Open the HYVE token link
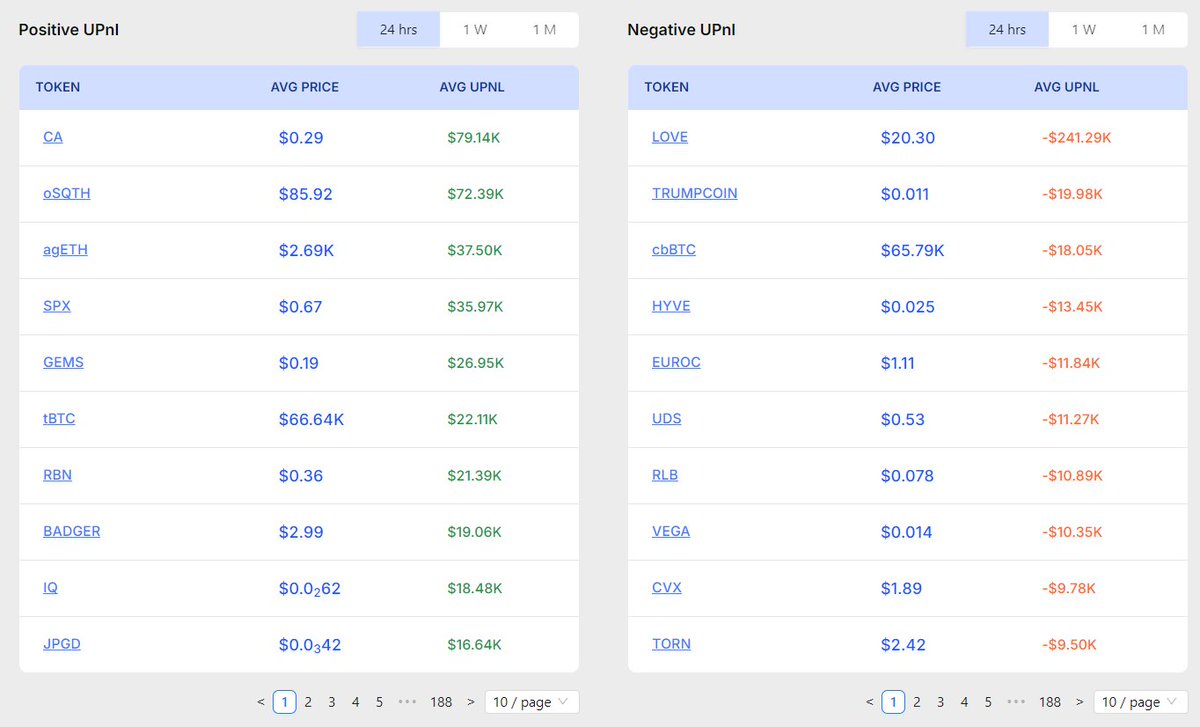Image resolution: width=1200 pixels, height=727 pixels. point(671,306)
